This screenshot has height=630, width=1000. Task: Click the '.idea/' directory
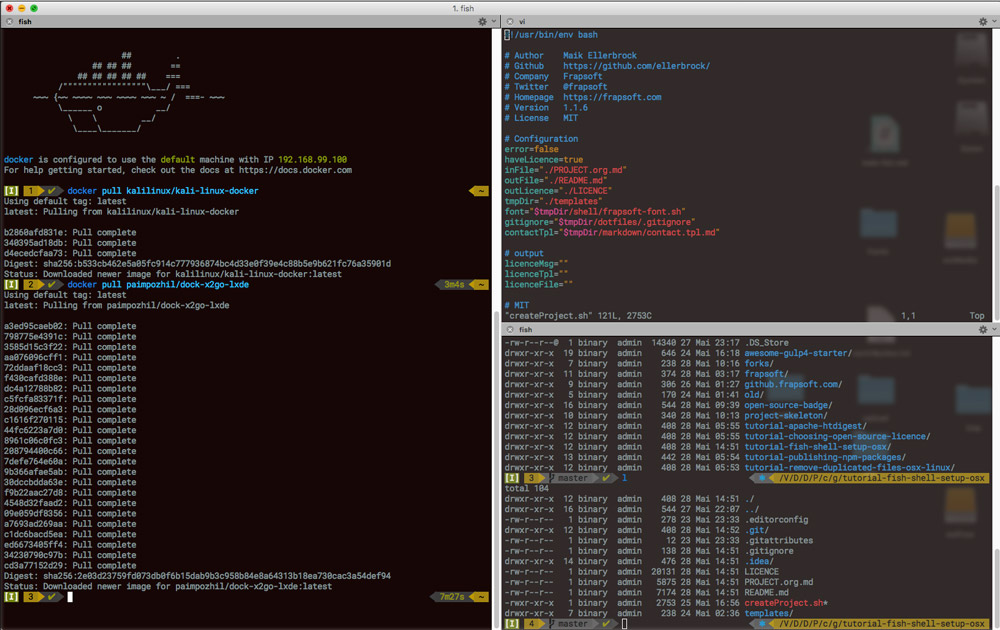(759, 561)
